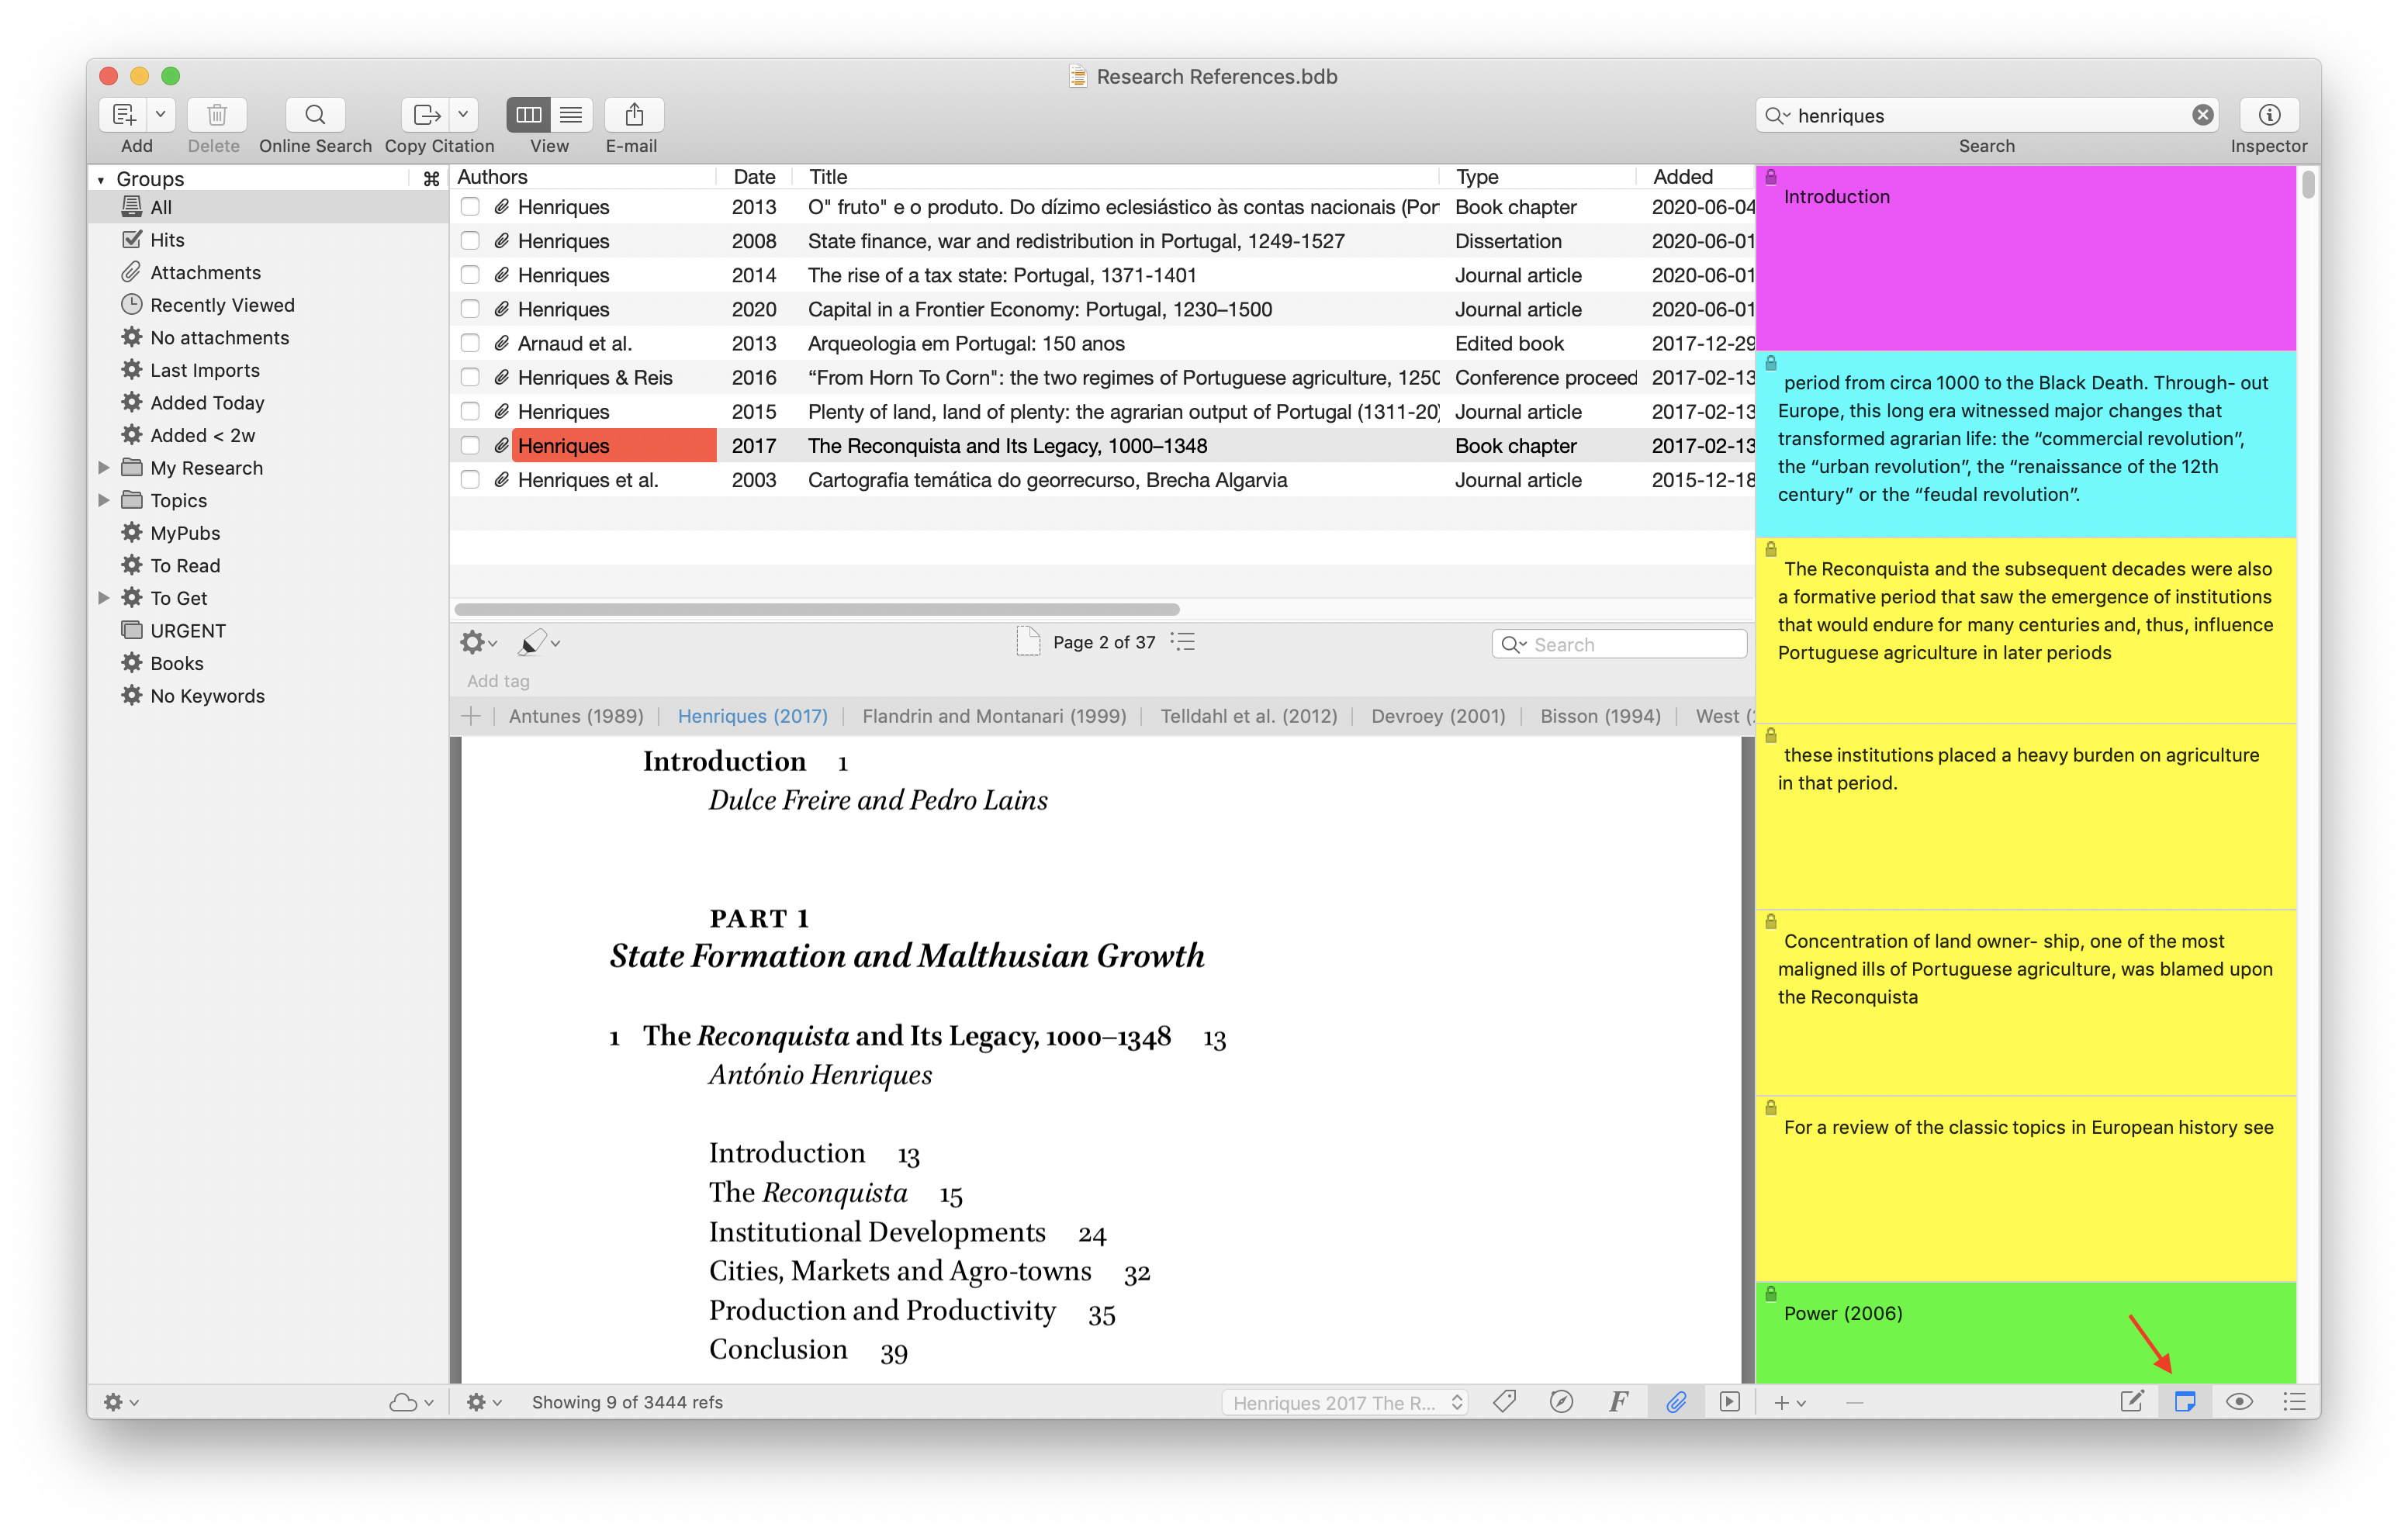Click the E-mail share icon
The image size is (2408, 1534).
pos(633,115)
